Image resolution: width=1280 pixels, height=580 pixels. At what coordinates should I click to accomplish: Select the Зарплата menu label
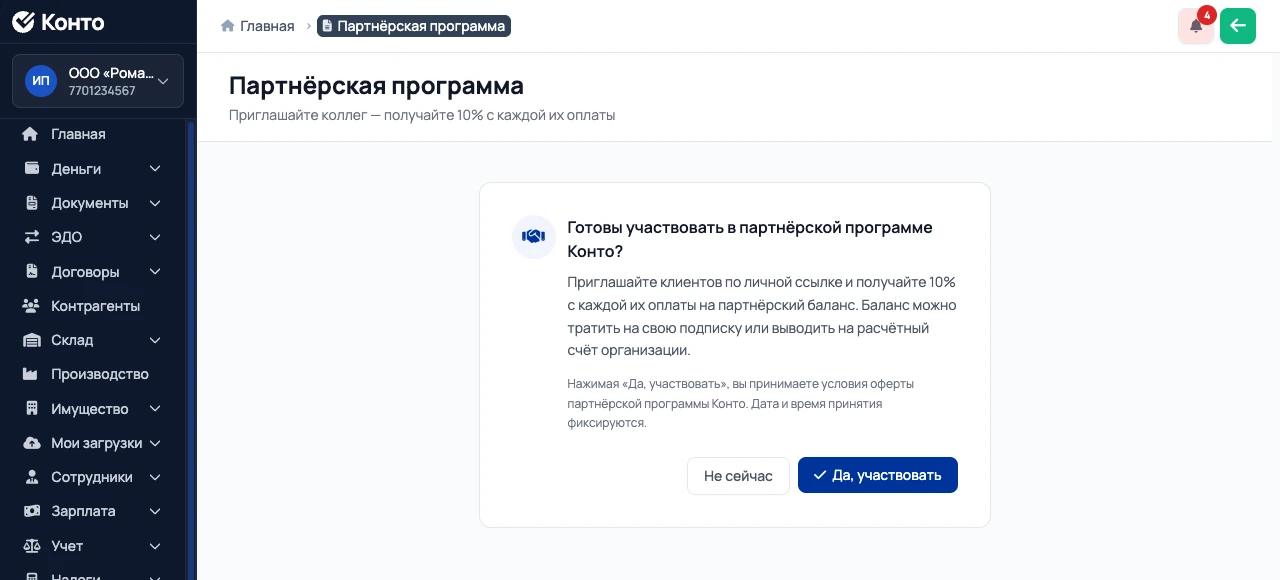[83, 511]
